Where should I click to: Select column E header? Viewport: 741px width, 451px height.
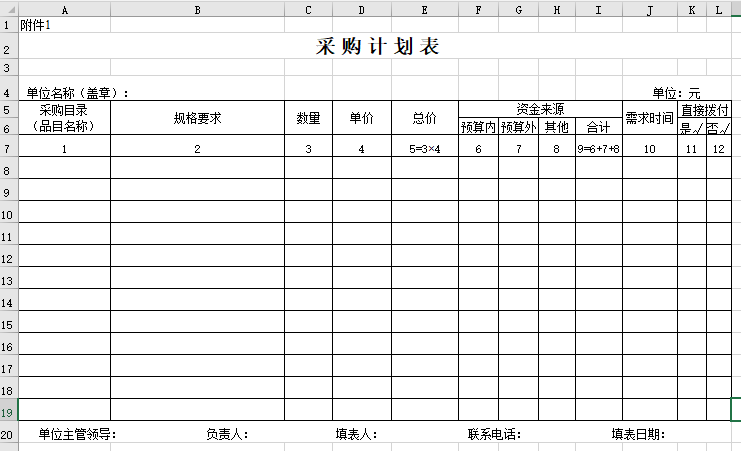(x=424, y=9)
